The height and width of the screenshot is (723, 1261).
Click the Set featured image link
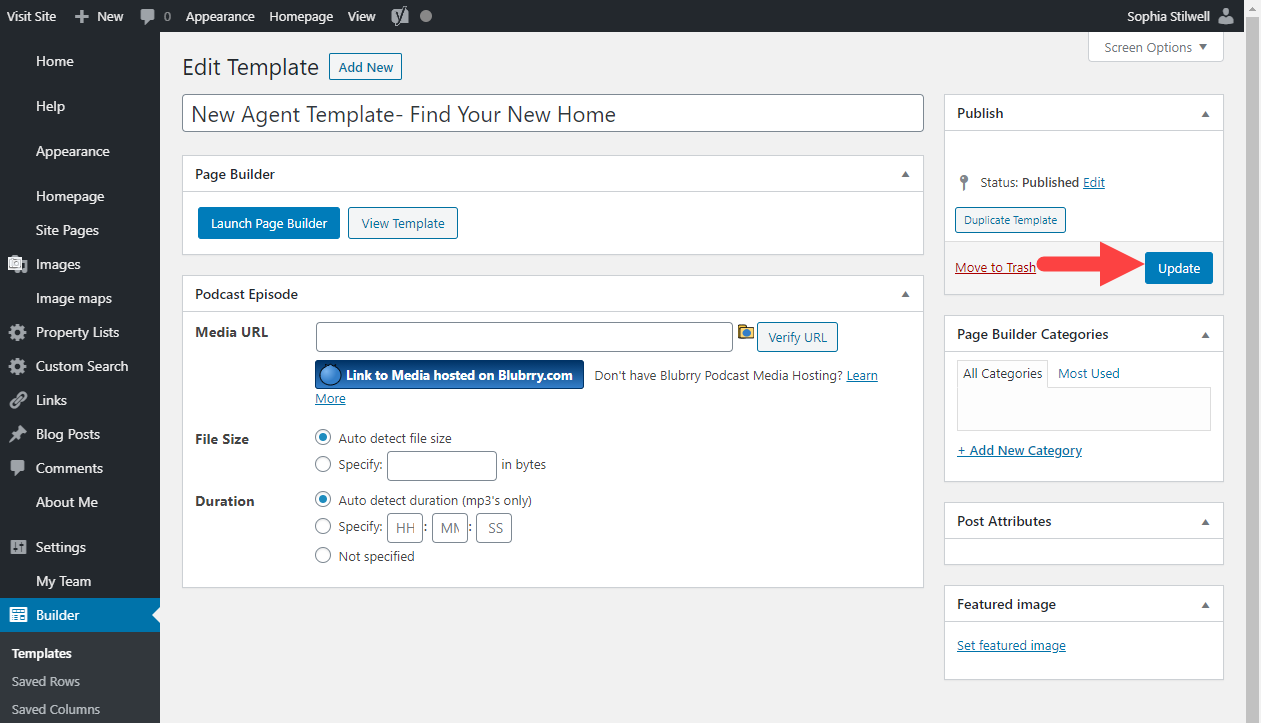pyautogui.click(x=1011, y=645)
